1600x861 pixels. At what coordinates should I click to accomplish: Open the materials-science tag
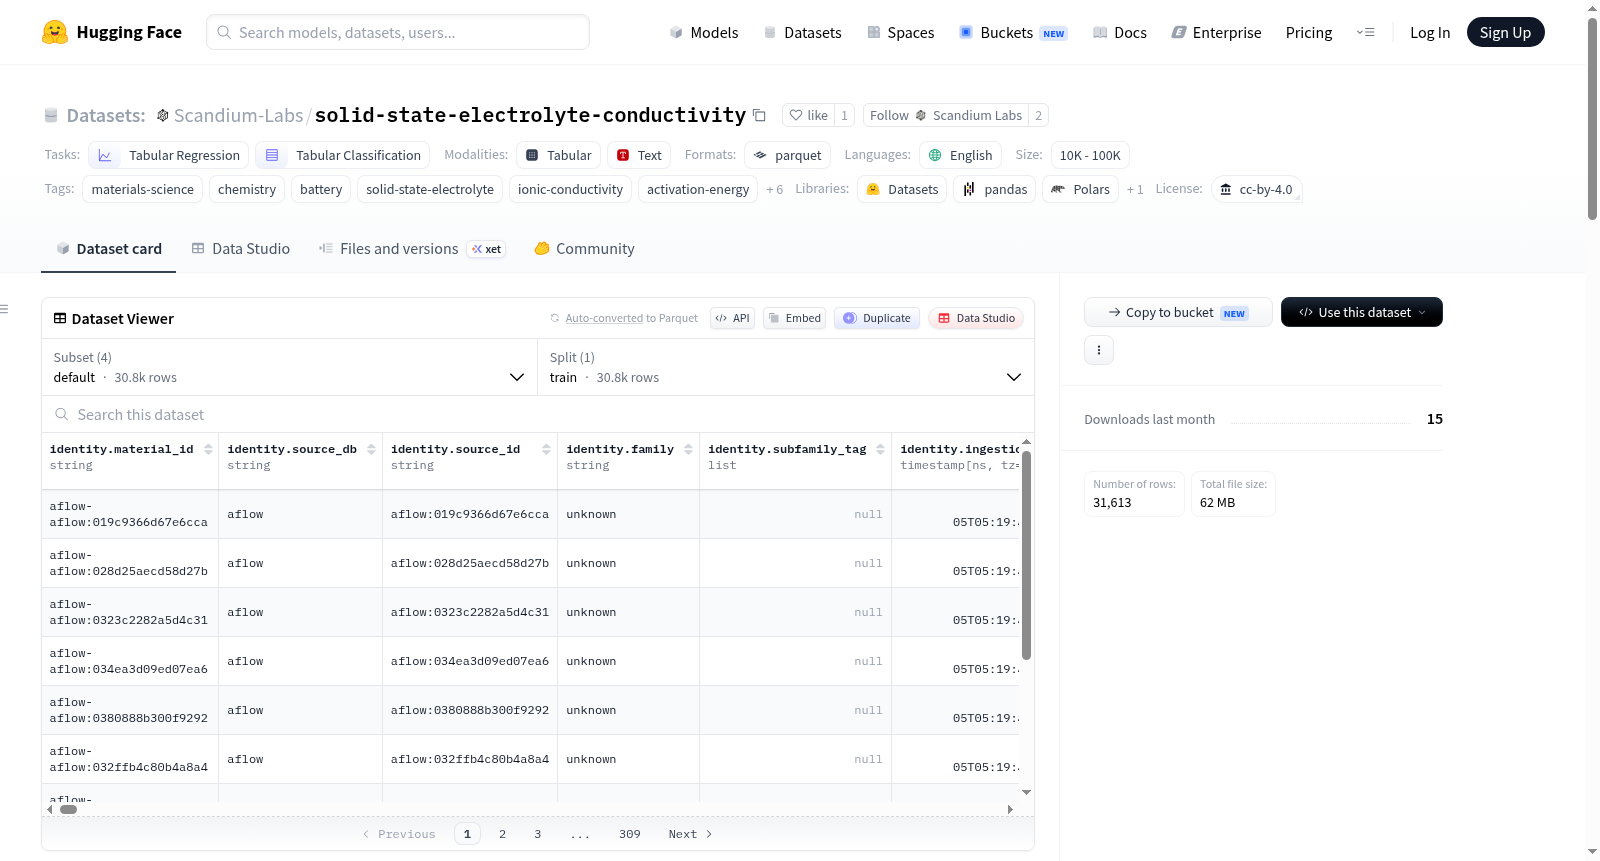coord(143,189)
